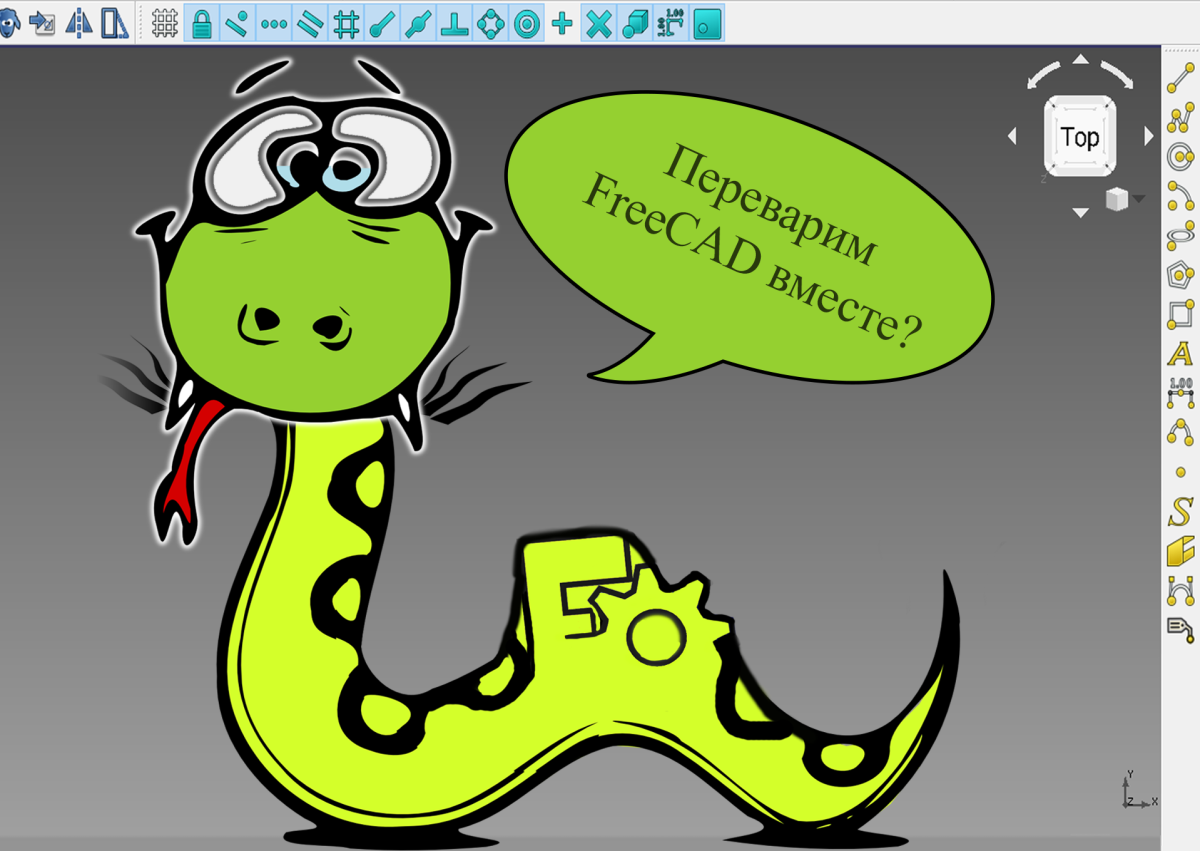Select the Draft Text A tool

pyautogui.click(x=1181, y=353)
